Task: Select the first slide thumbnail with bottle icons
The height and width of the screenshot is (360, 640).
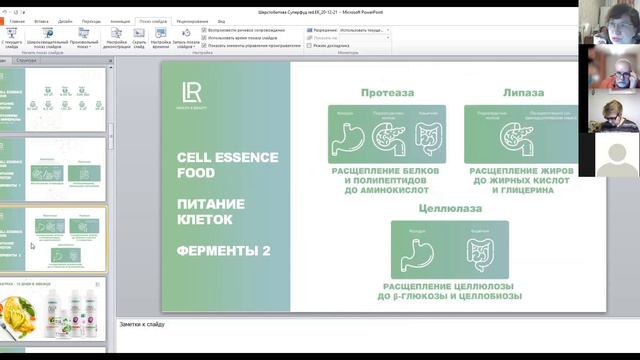Action: pyautogui.click(x=53, y=100)
